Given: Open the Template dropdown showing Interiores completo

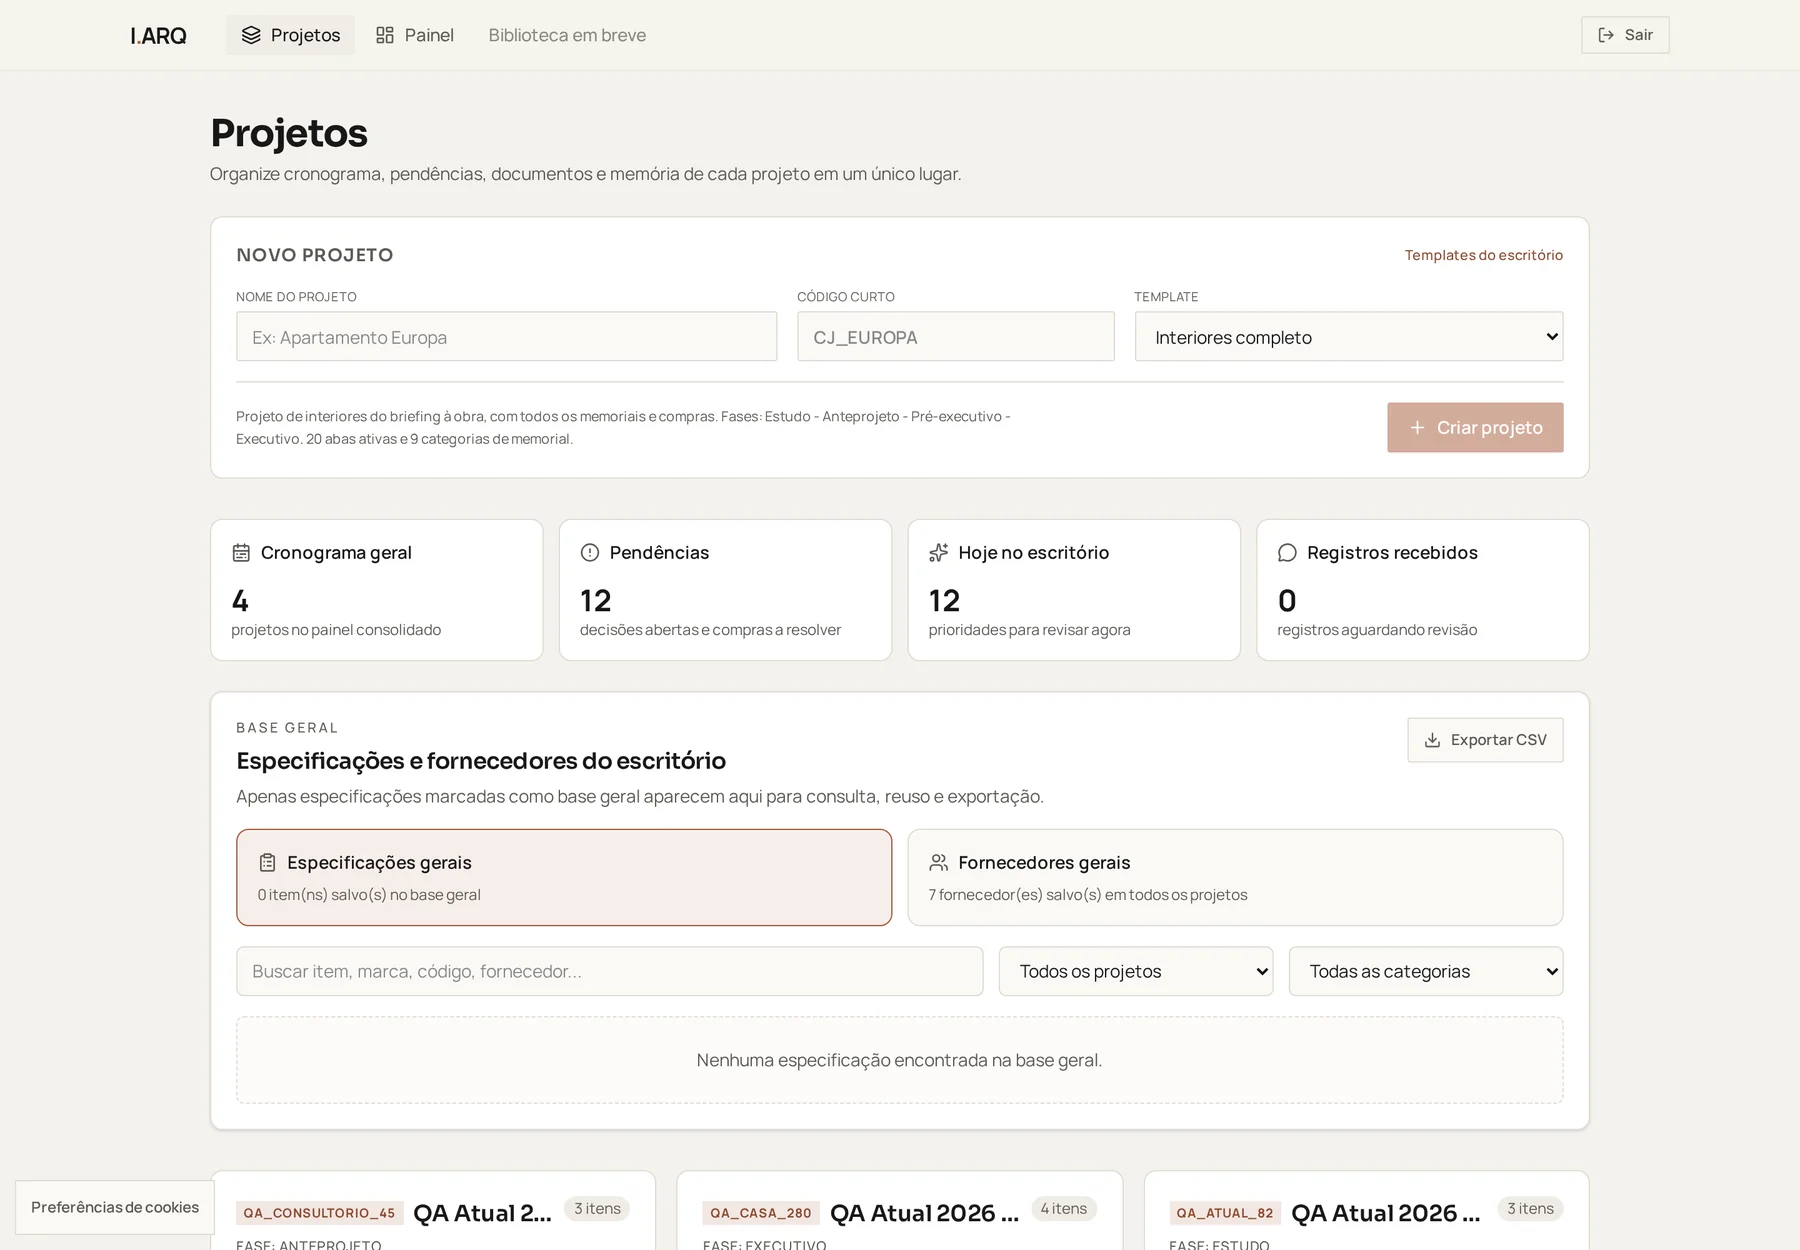Looking at the screenshot, I should (x=1349, y=337).
